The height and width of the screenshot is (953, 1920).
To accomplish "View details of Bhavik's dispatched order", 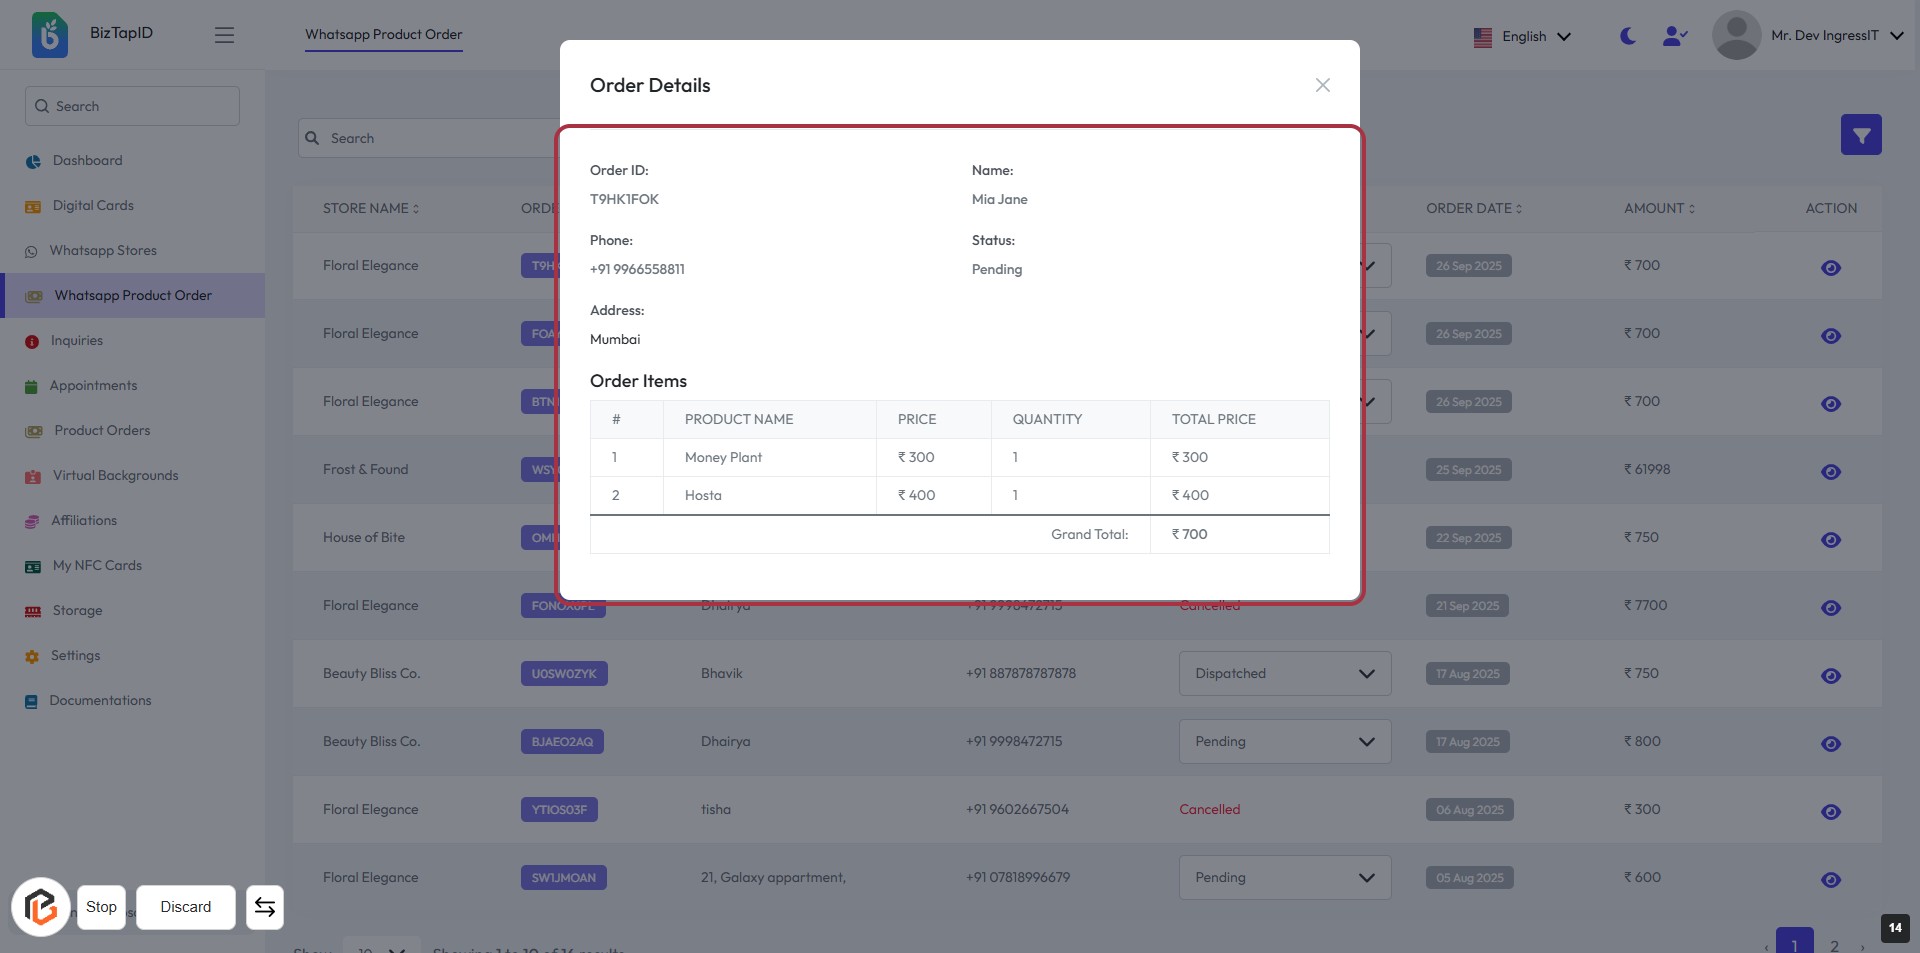I will coord(1830,676).
